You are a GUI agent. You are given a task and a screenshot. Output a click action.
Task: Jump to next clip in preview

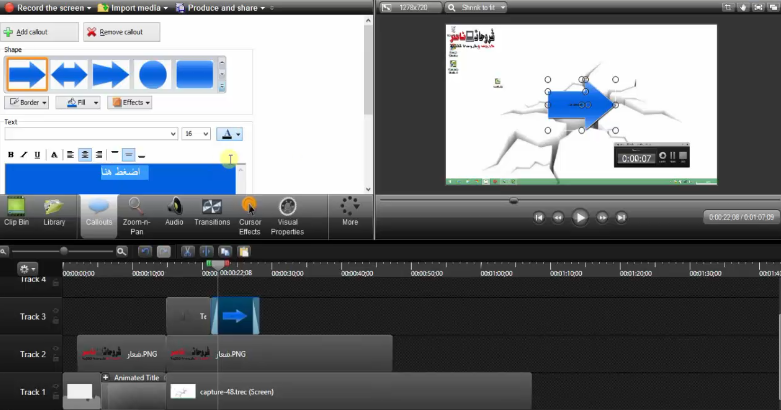621,217
